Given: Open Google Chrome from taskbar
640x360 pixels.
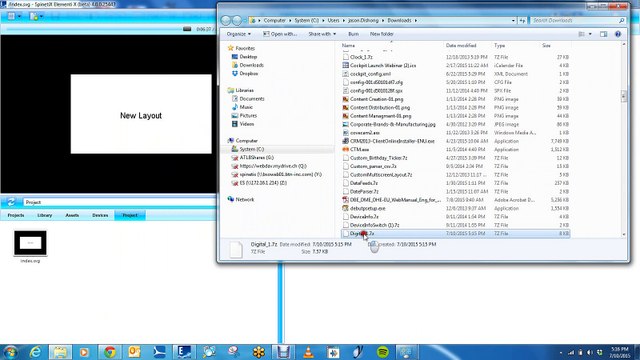Looking at the screenshot, I should point(109,352).
